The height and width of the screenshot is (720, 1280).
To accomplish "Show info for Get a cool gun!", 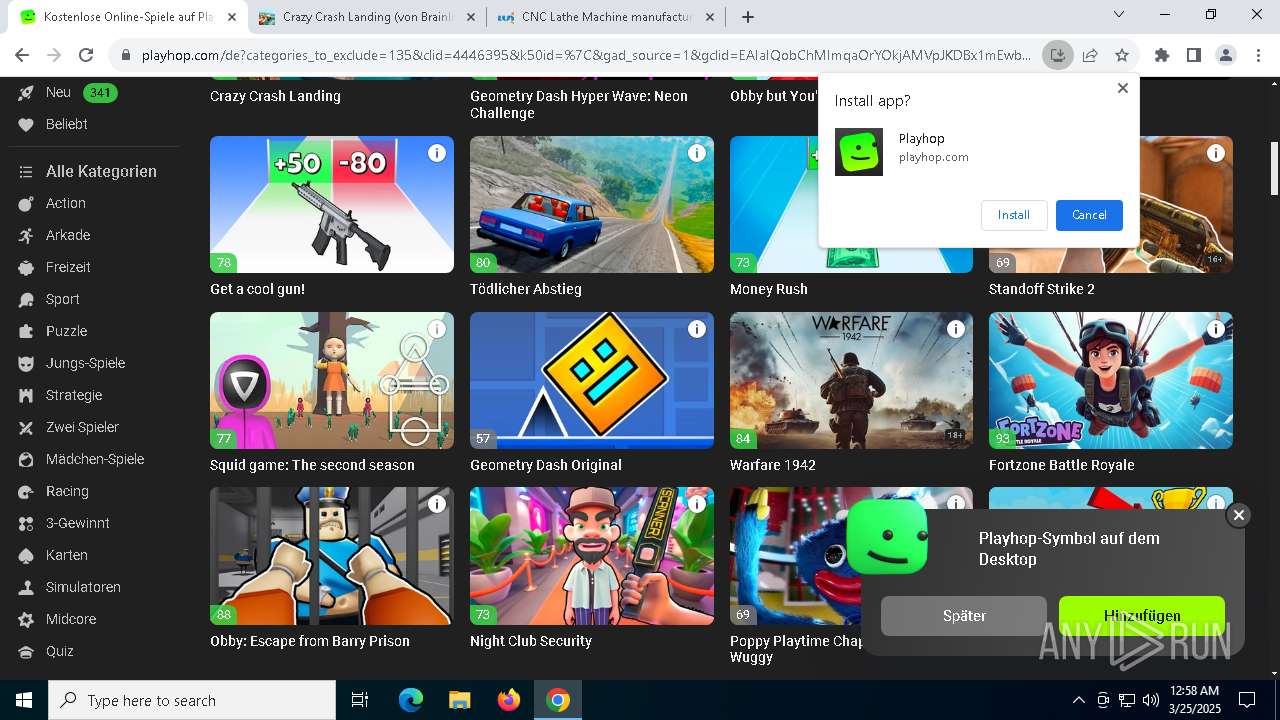I will [x=437, y=153].
